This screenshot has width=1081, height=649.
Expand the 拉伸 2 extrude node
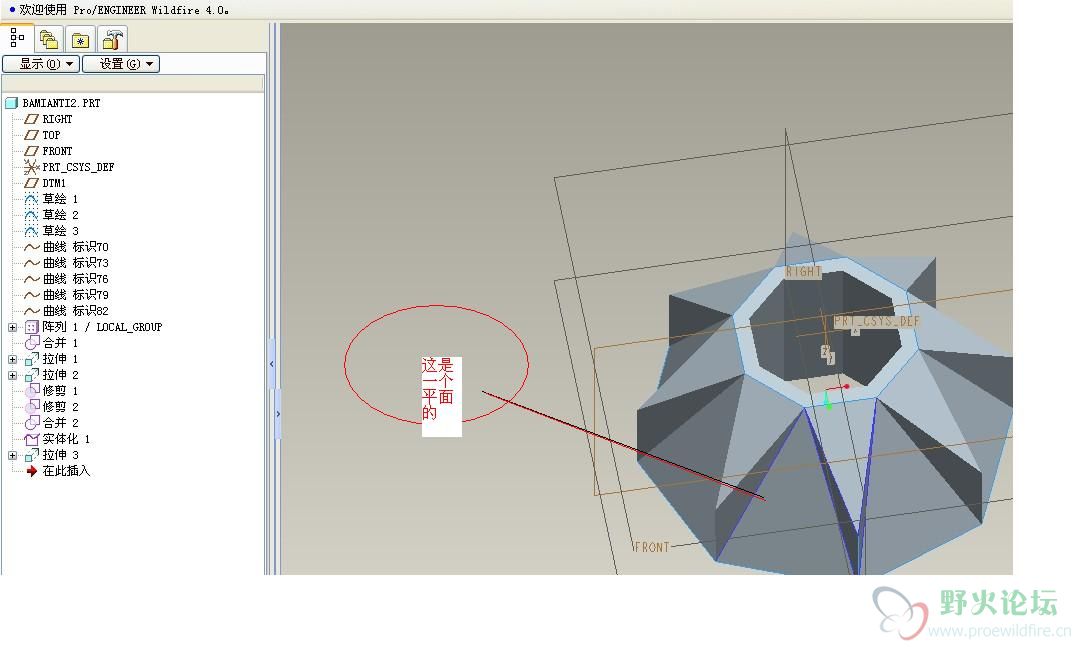click(x=12, y=375)
